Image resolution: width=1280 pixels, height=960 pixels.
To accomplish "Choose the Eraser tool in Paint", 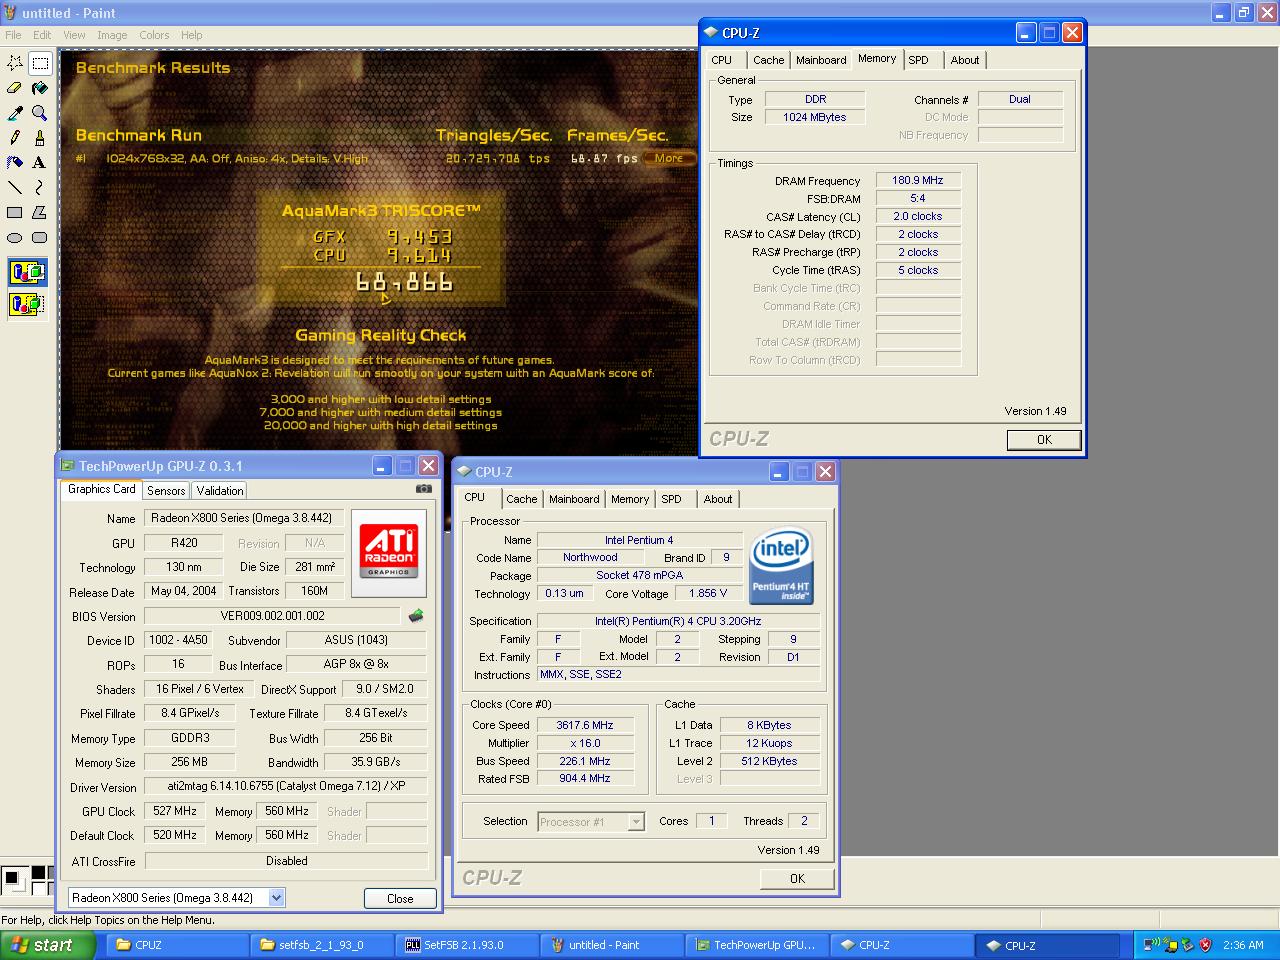I will [15, 88].
